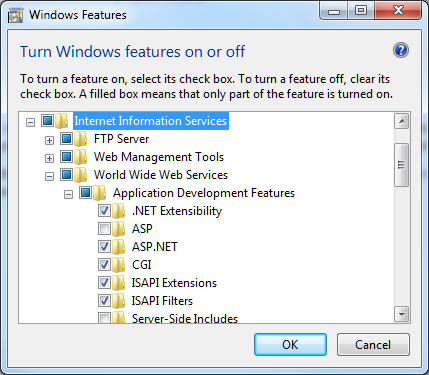Click the Cancel button
Screen dimensions: 429x375
click(373, 345)
